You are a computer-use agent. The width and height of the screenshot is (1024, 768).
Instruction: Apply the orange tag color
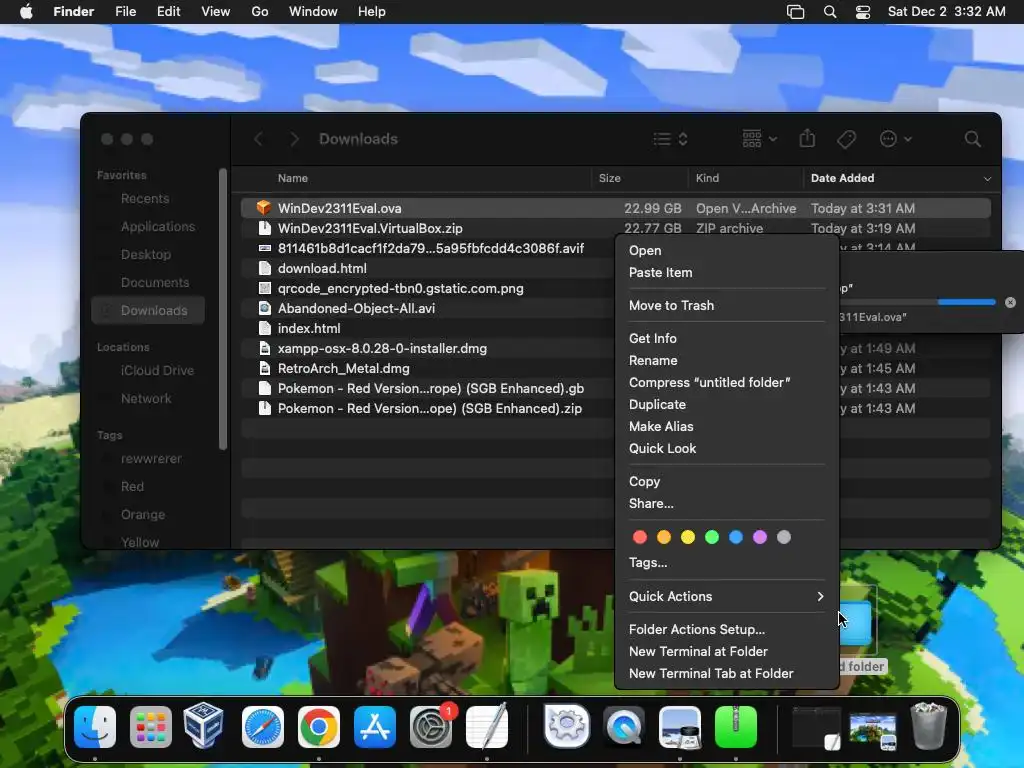coord(664,537)
